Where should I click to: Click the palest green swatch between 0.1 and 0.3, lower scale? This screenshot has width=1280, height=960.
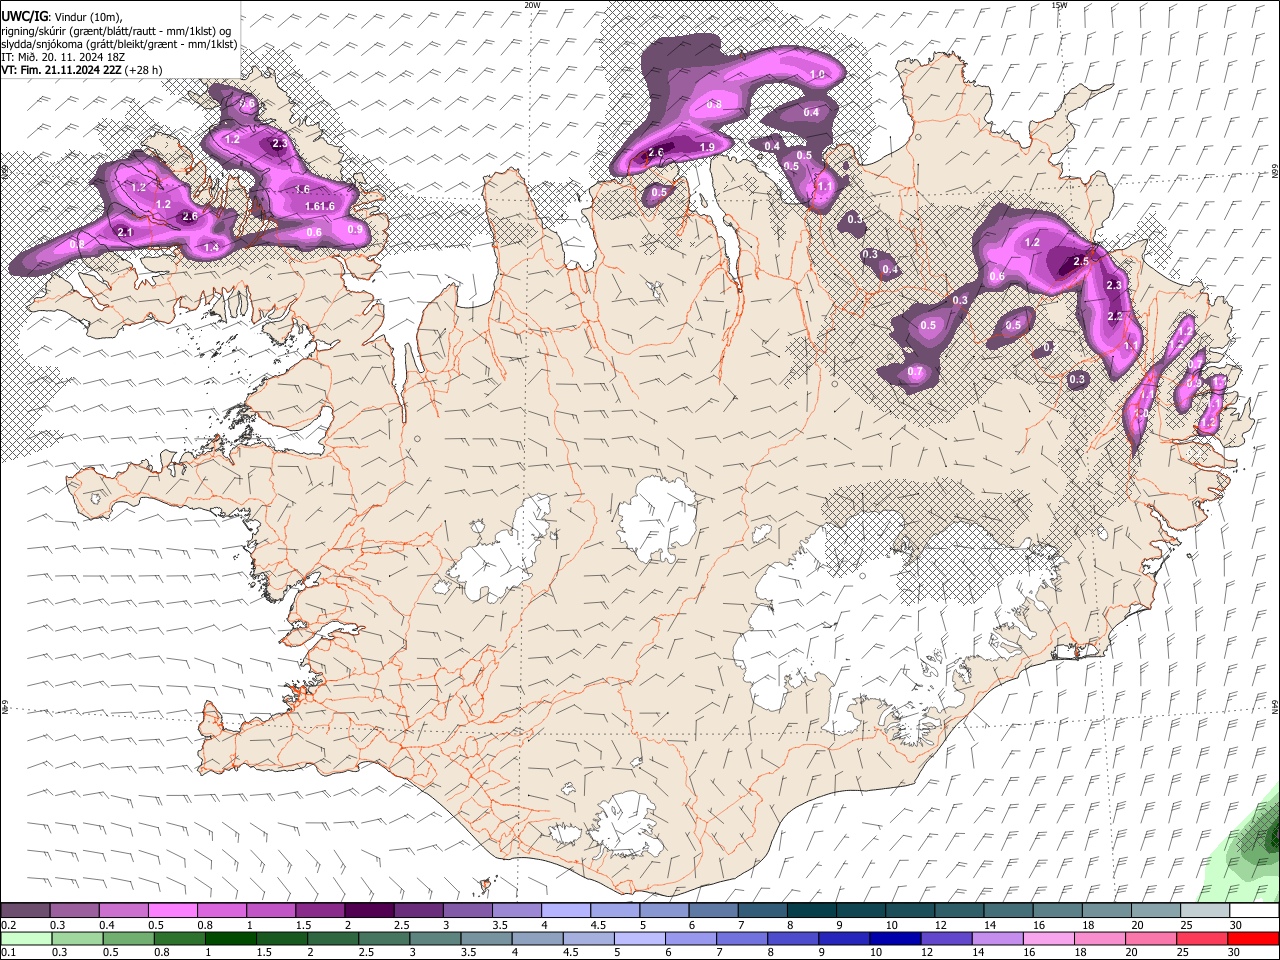point(26,938)
